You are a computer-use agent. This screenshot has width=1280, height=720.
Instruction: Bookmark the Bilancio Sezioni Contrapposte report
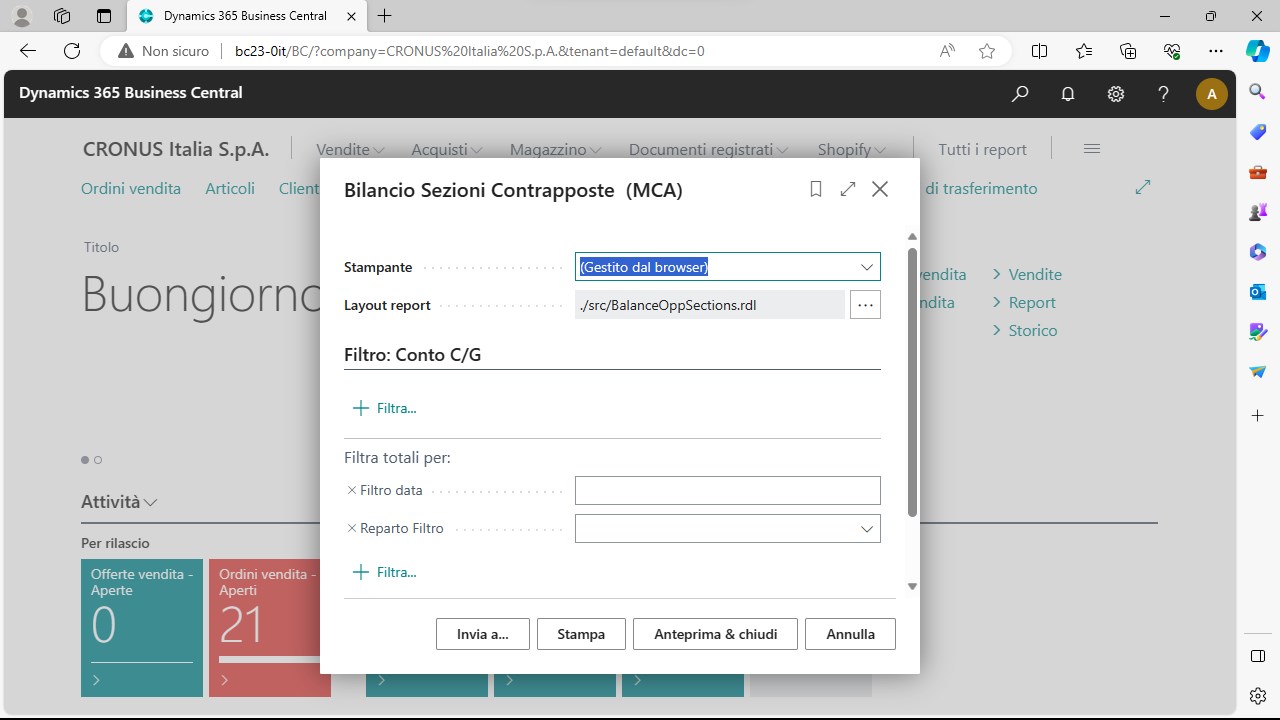tap(816, 189)
